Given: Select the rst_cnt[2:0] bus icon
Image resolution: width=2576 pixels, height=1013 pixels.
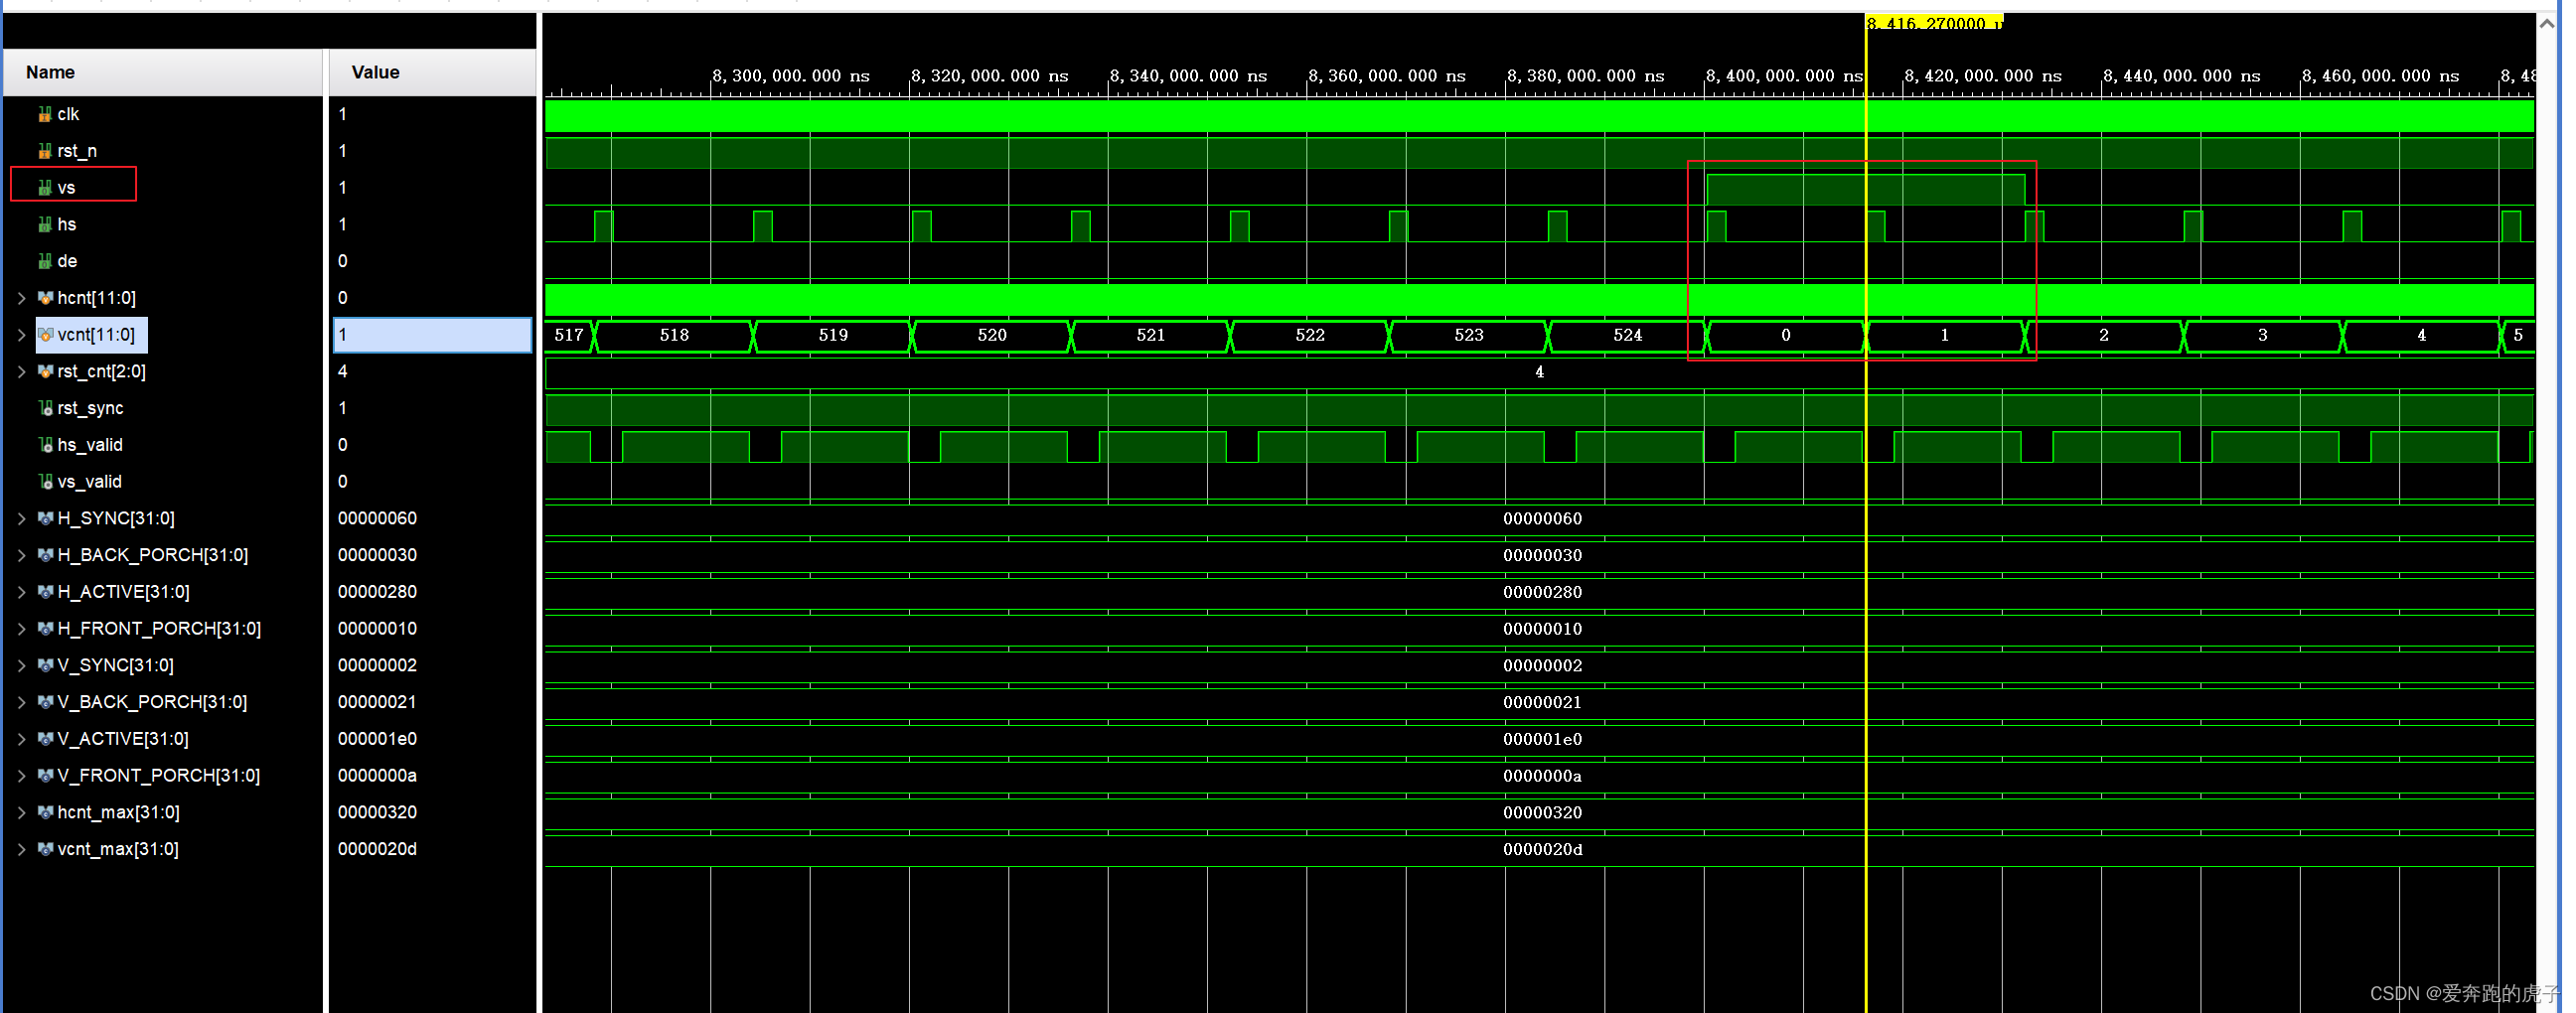Looking at the screenshot, I should tap(46, 371).
